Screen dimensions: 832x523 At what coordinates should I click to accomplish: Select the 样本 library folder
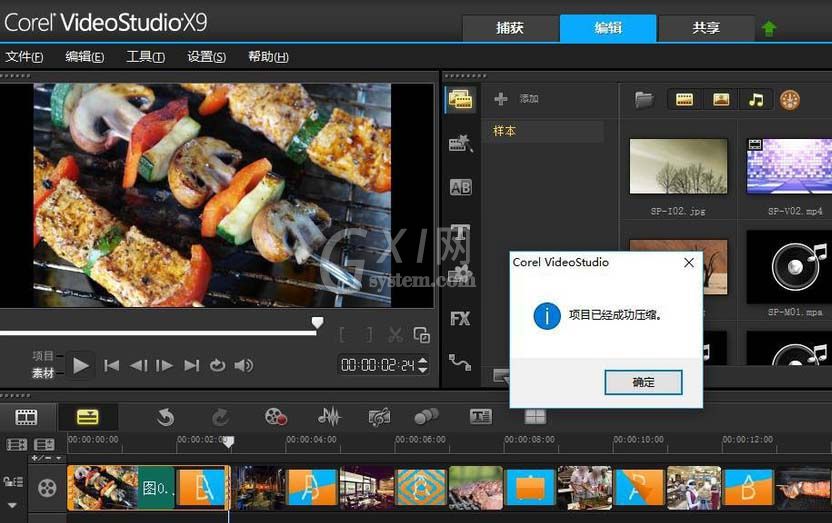(x=543, y=131)
